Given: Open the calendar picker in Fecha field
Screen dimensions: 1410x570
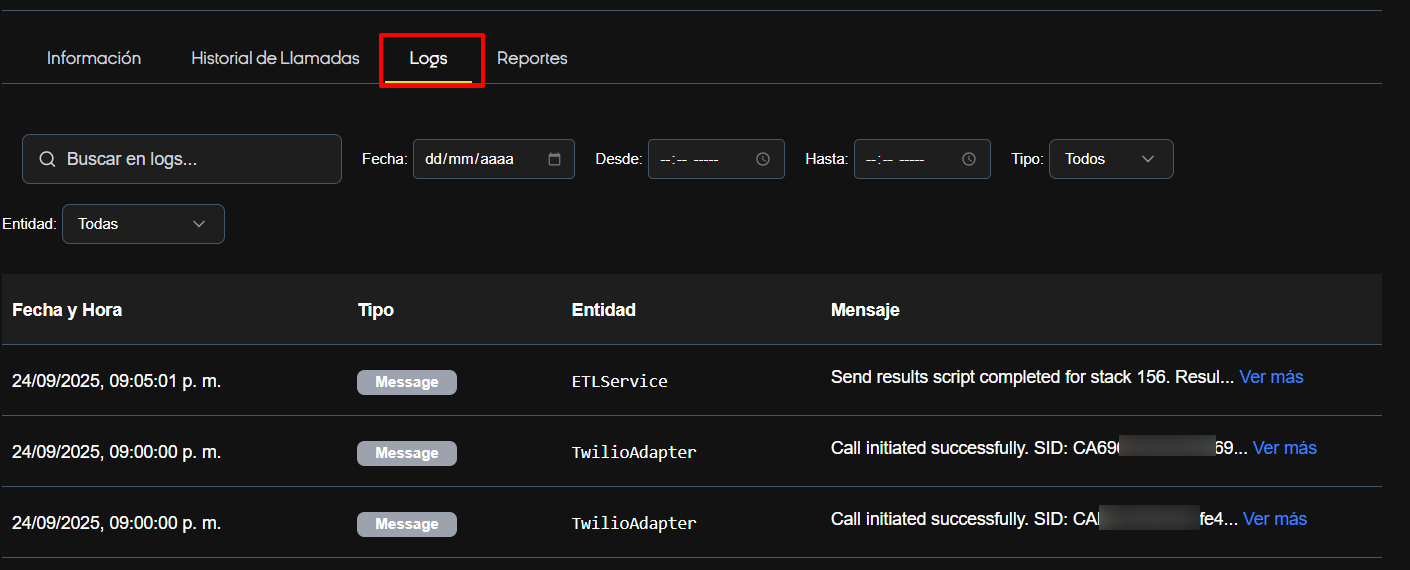Looking at the screenshot, I should tap(555, 159).
